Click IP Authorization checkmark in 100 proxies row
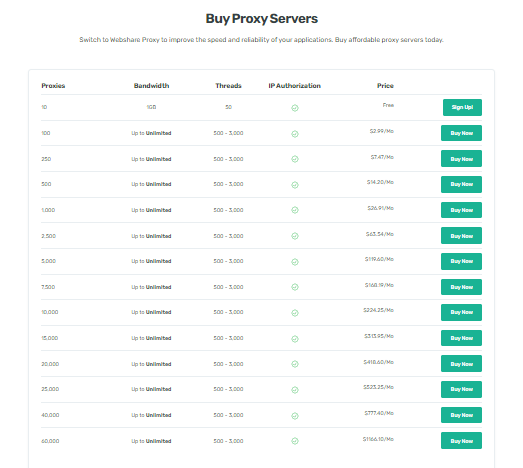Image resolution: width=523 pixels, height=468 pixels. [x=295, y=134]
